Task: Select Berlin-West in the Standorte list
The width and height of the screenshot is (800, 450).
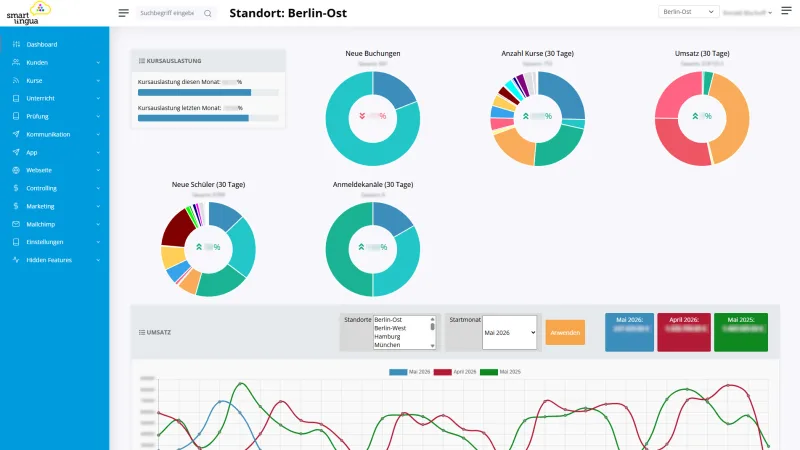Action: [x=390, y=328]
